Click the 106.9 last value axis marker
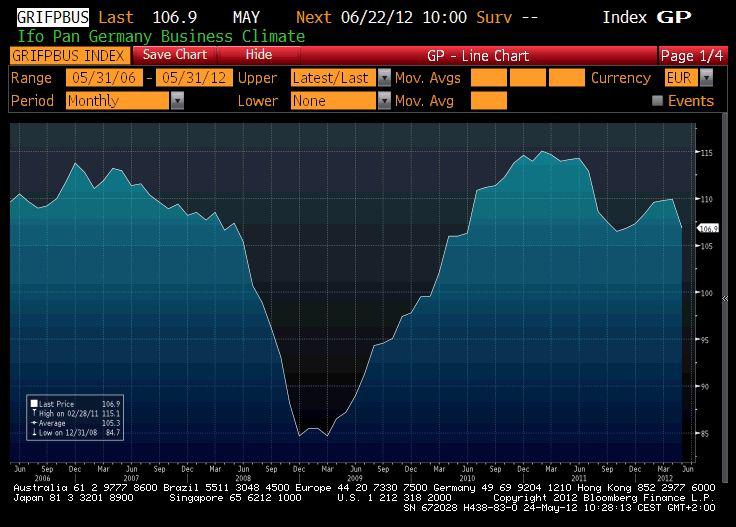 coord(708,229)
